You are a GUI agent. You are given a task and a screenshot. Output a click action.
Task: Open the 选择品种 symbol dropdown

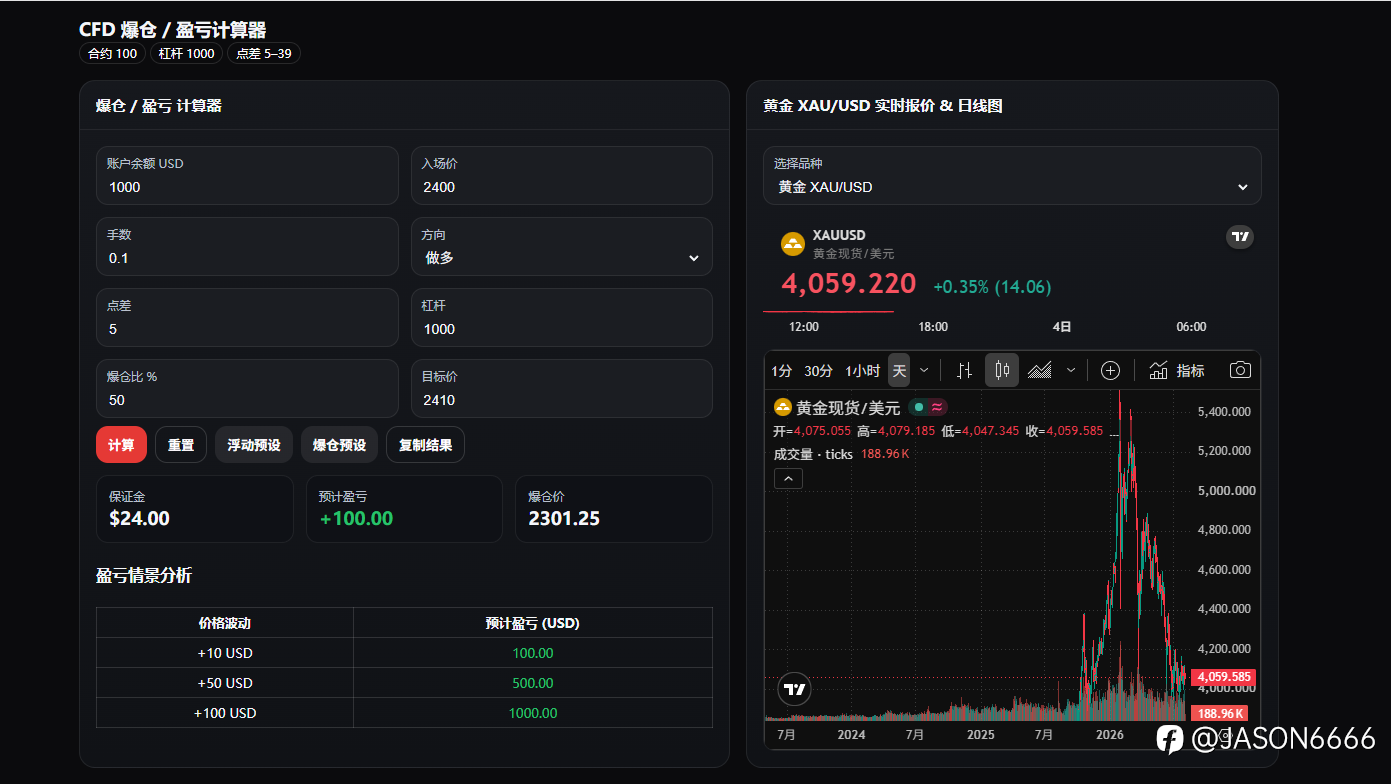(1012, 176)
